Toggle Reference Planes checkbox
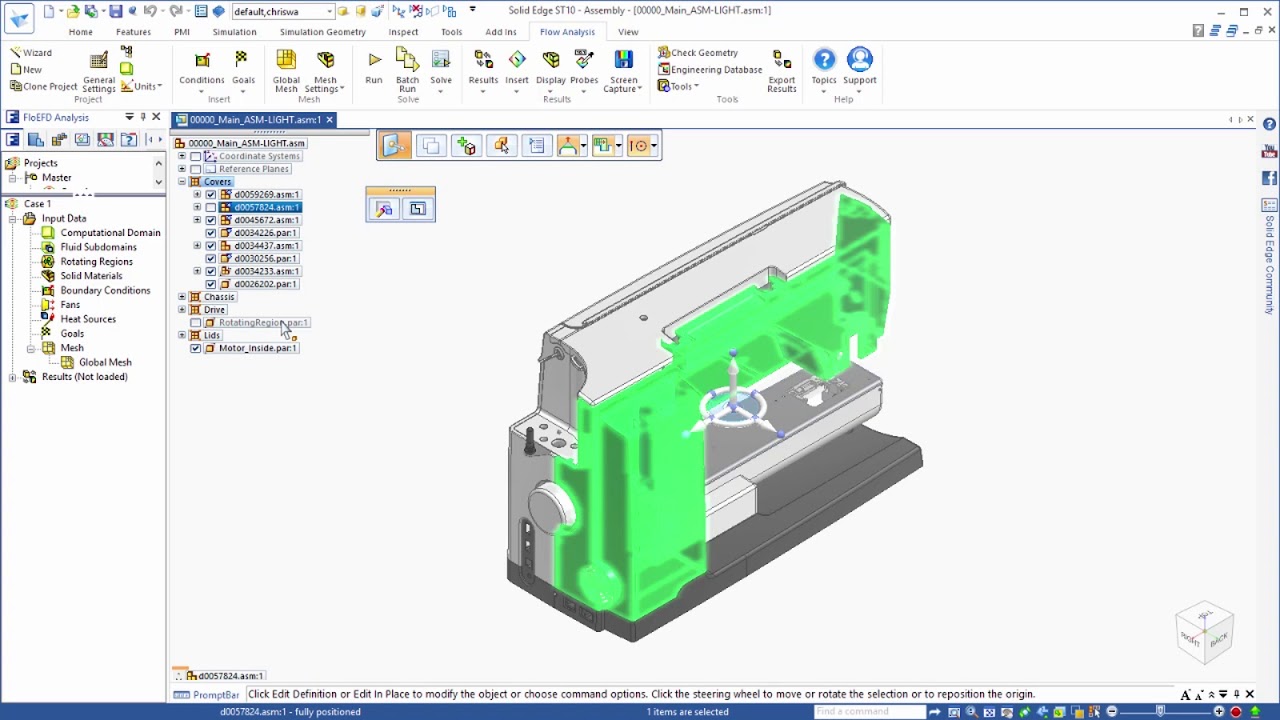1280x720 pixels. [x=196, y=169]
